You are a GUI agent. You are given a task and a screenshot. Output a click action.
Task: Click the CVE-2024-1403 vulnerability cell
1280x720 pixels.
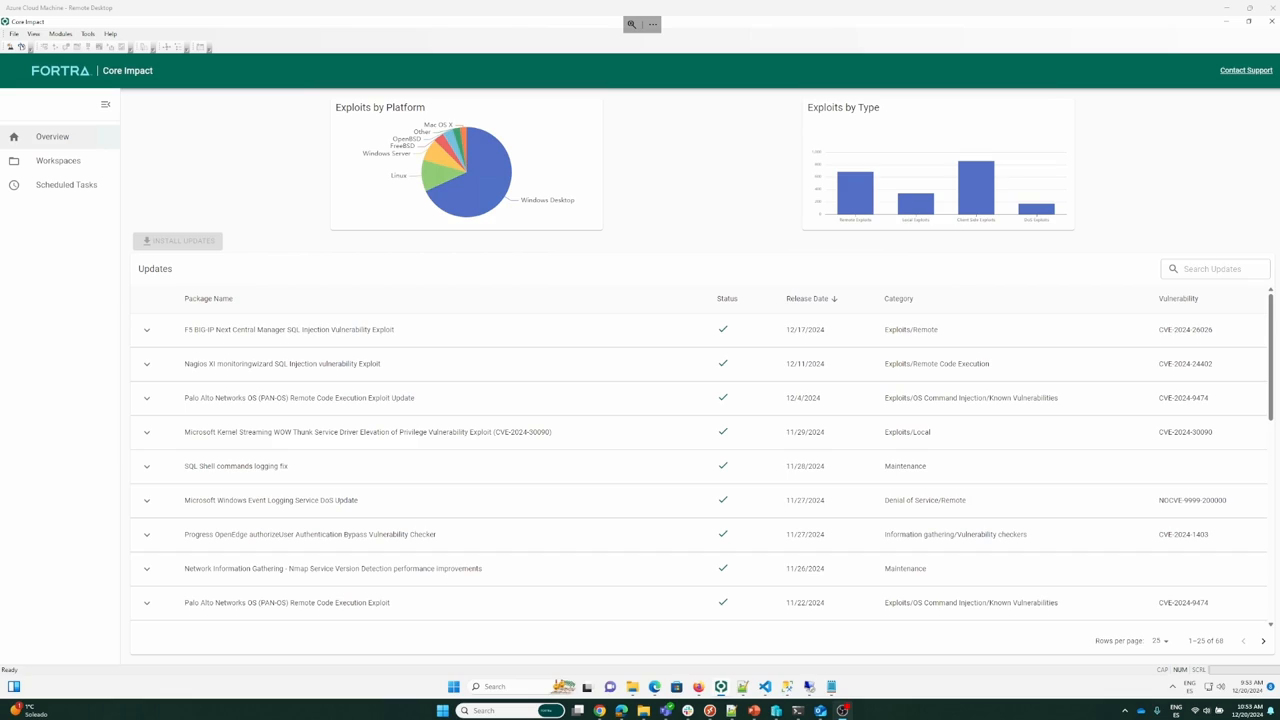(1183, 535)
